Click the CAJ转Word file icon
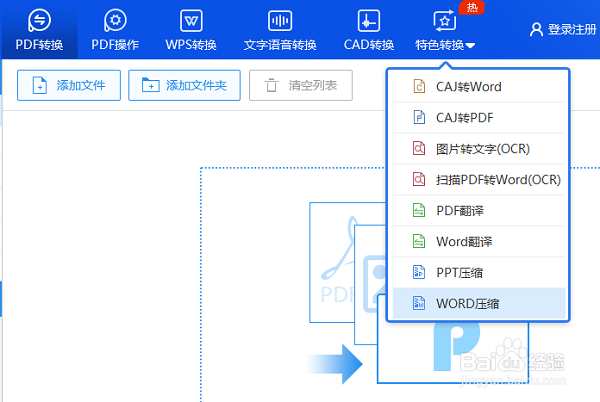Image resolution: width=600 pixels, height=402 pixels. [x=419, y=86]
